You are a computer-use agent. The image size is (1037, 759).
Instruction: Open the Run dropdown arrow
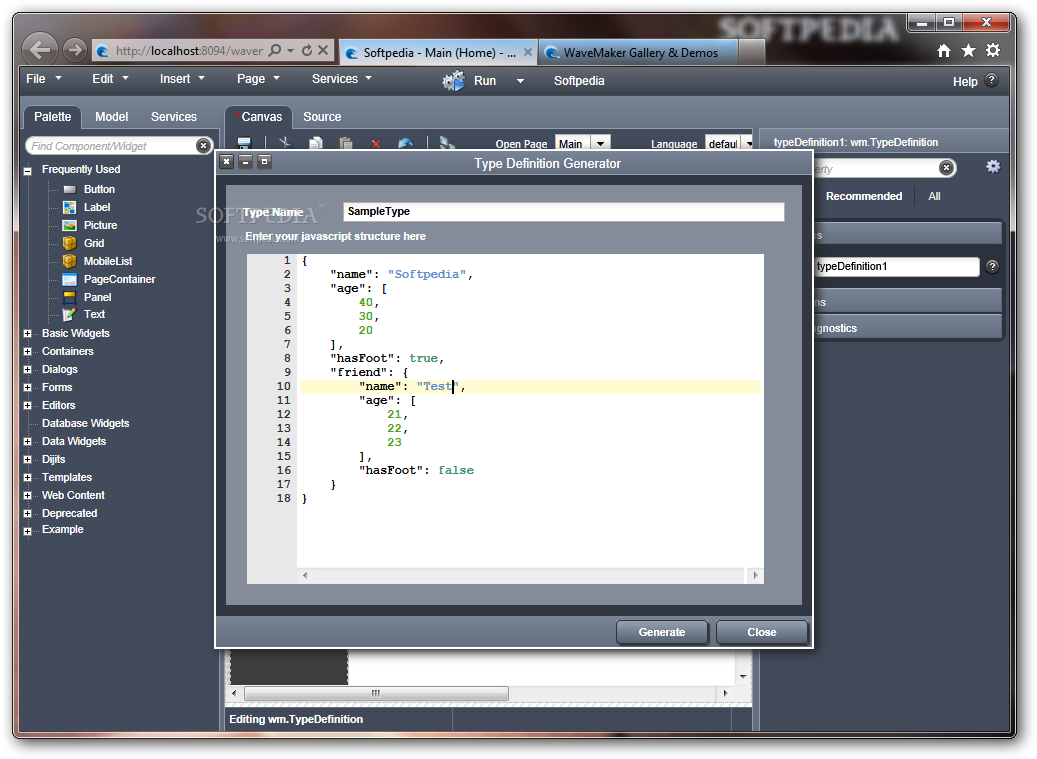pos(520,81)
